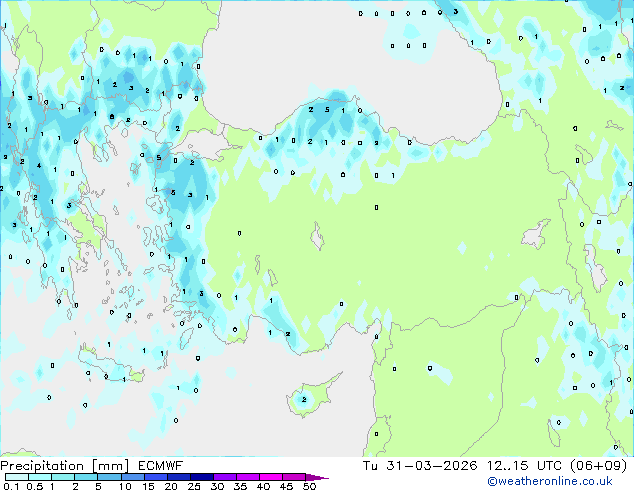Click the 'Precipitation [mm]' title text
The height and width of the screenshot is (490, 634).
point(64,466)
